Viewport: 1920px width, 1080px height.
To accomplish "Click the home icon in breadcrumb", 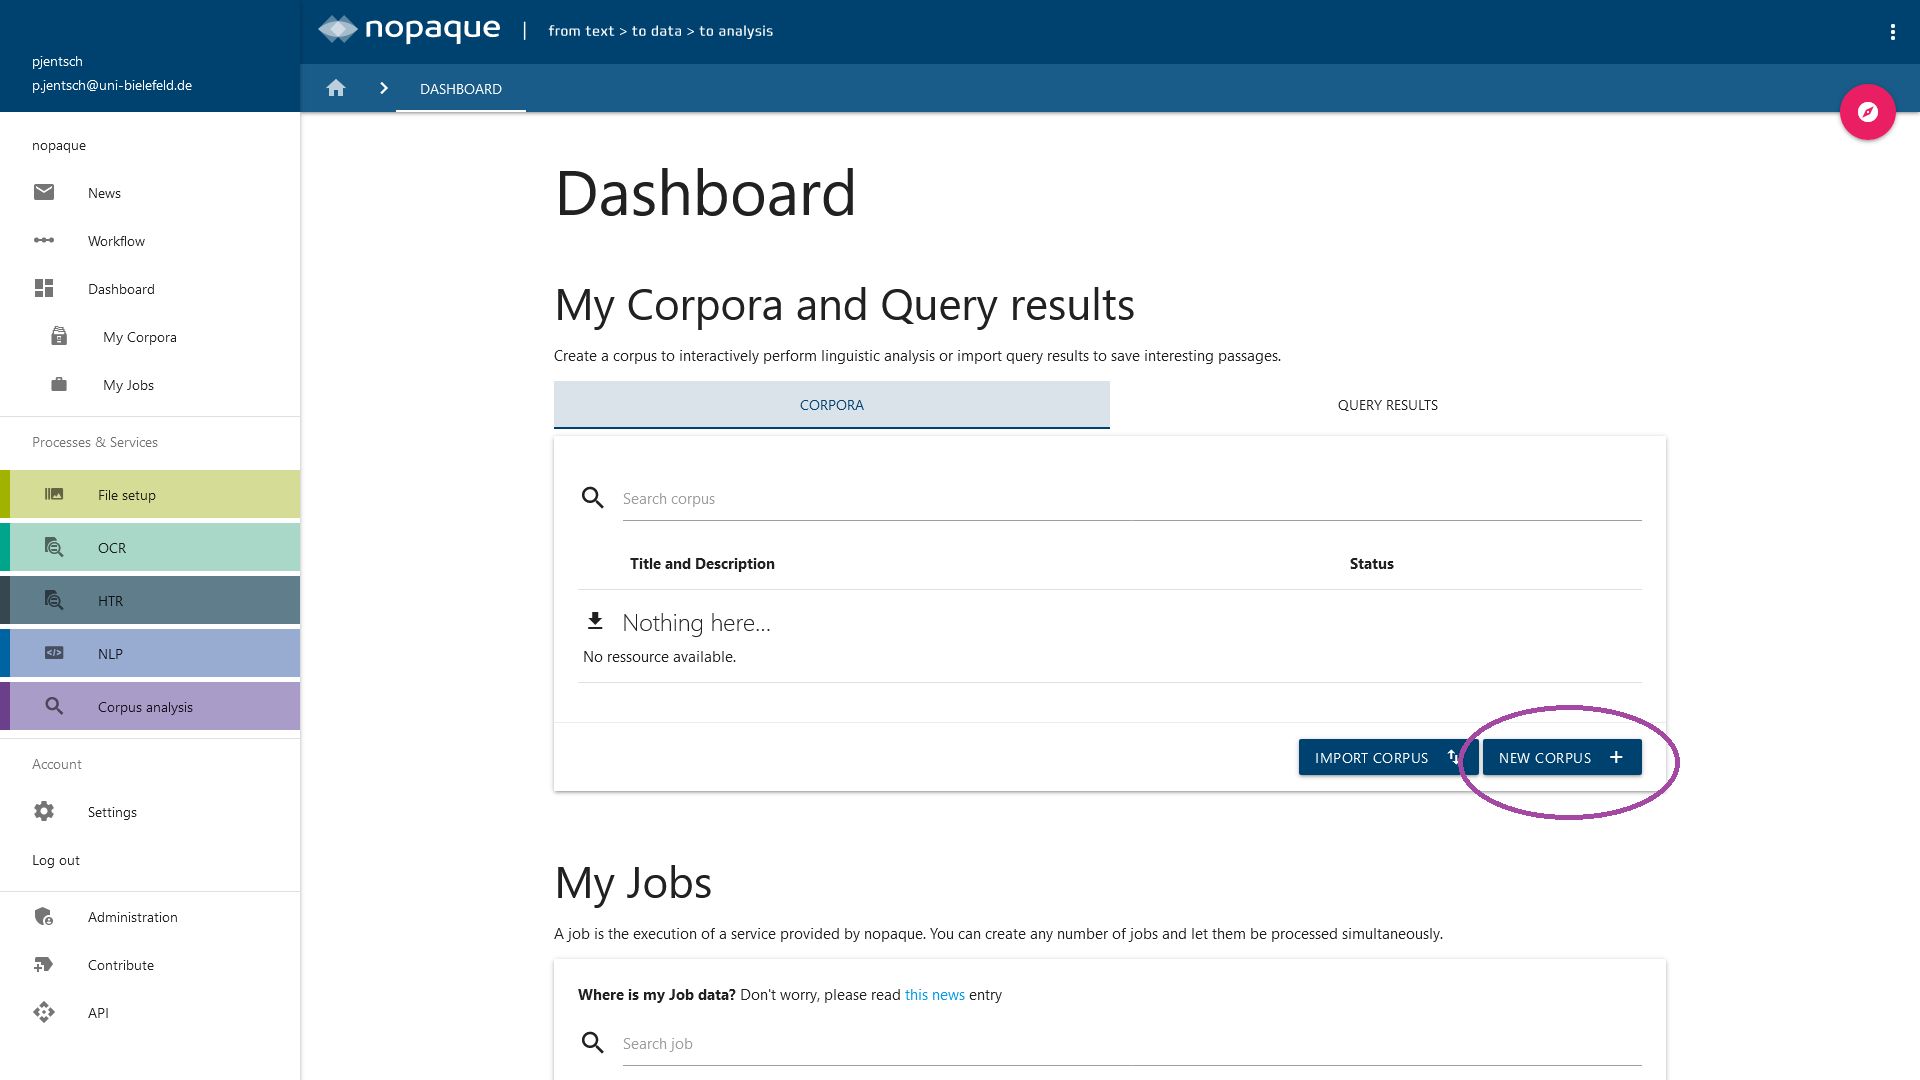I will click(x=336, y=88).
